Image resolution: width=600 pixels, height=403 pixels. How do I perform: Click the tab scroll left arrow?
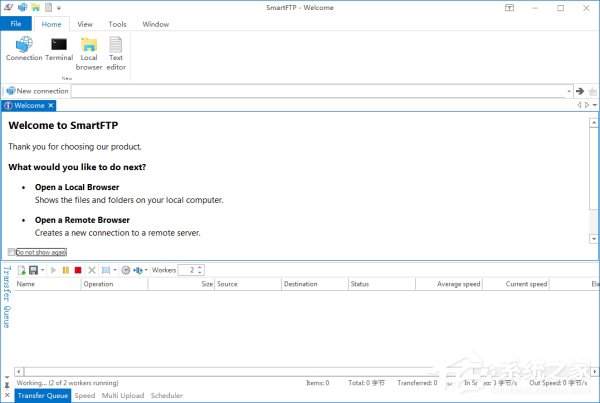pos(579,104)
